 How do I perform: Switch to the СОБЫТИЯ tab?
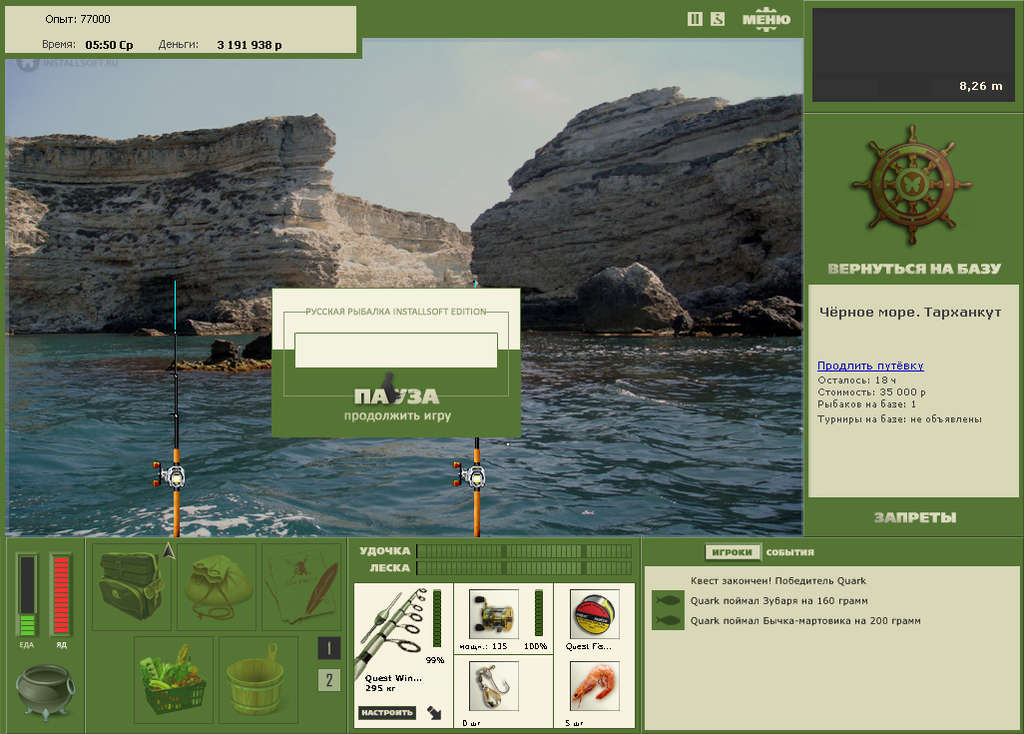pyautogui.click(x=790, y=552)
